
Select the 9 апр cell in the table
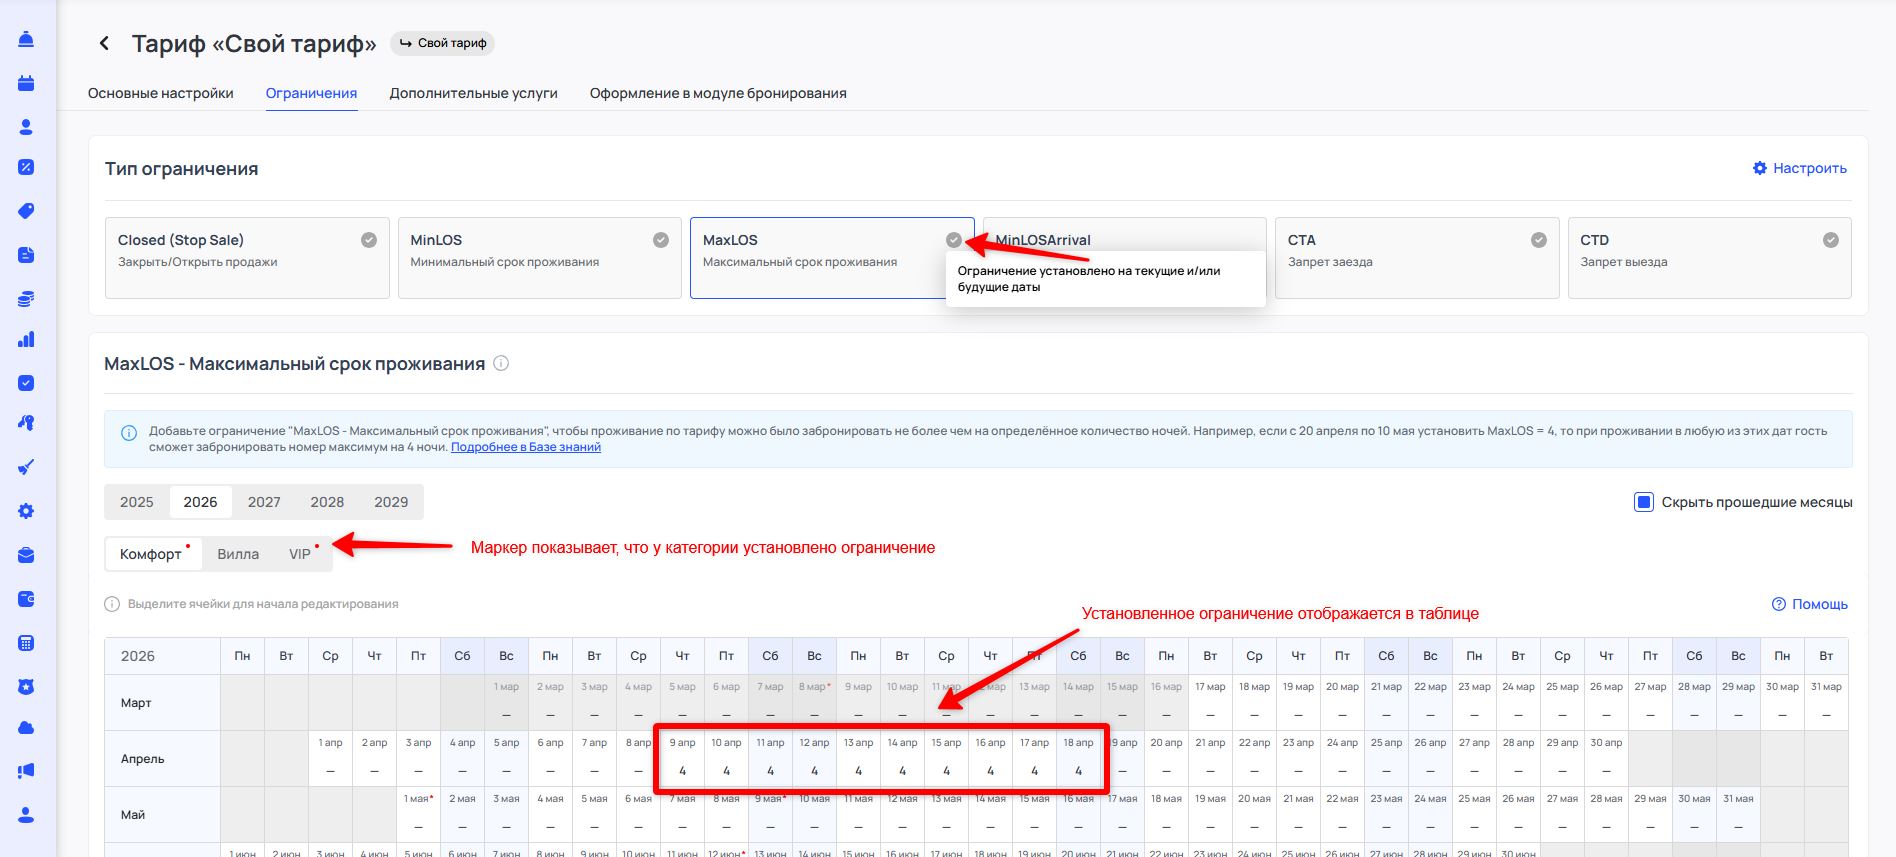682,759
